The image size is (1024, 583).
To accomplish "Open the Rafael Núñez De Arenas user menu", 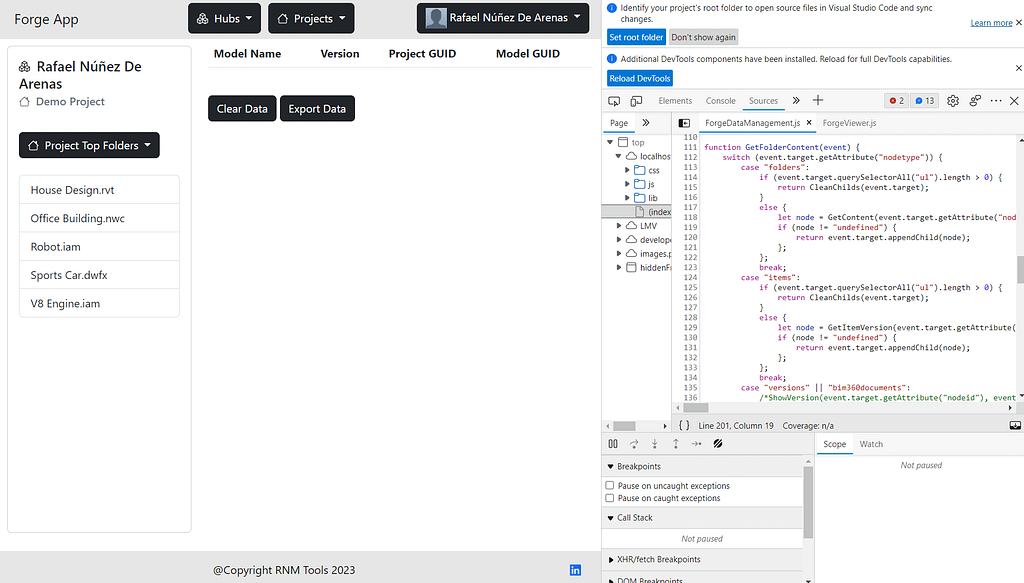I will (503, 18).
